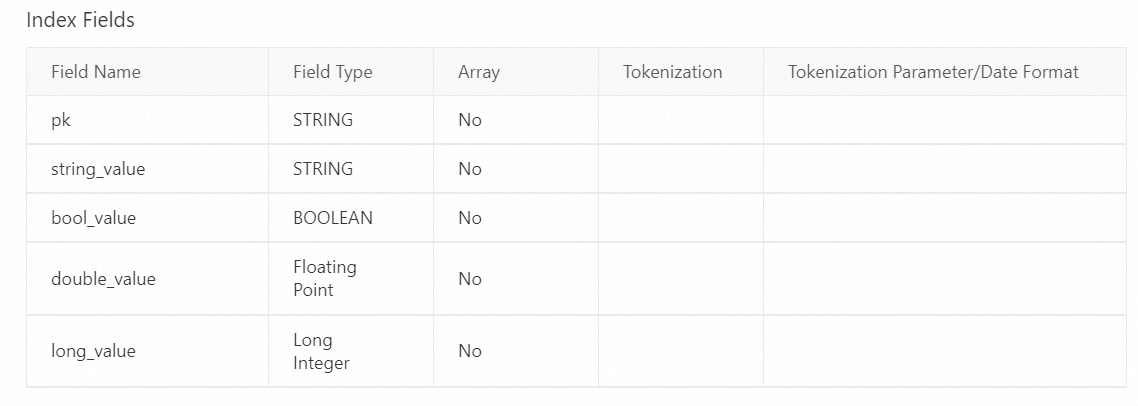
Task: Click the Floating Point field type cell
Action: point(325,279)
